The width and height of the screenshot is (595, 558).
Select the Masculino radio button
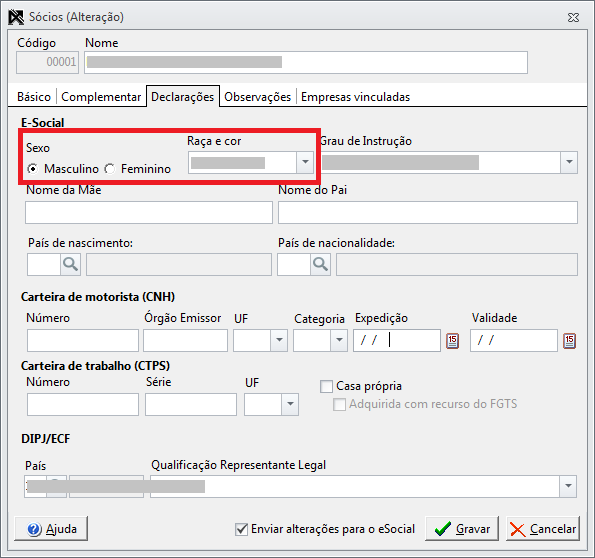tap(33, 169)
